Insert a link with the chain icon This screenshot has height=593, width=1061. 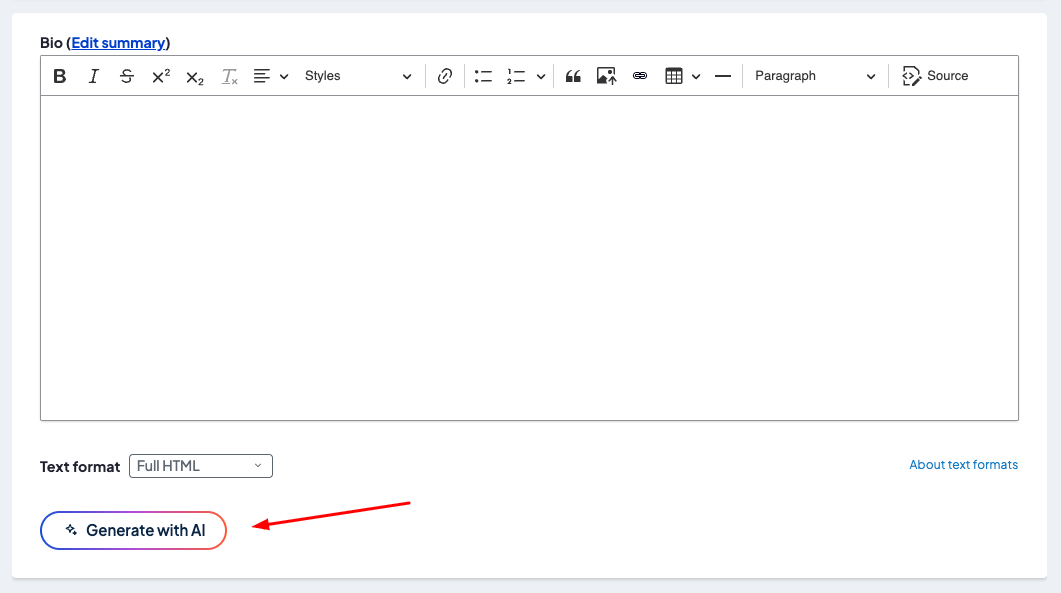tap(445, 76)
